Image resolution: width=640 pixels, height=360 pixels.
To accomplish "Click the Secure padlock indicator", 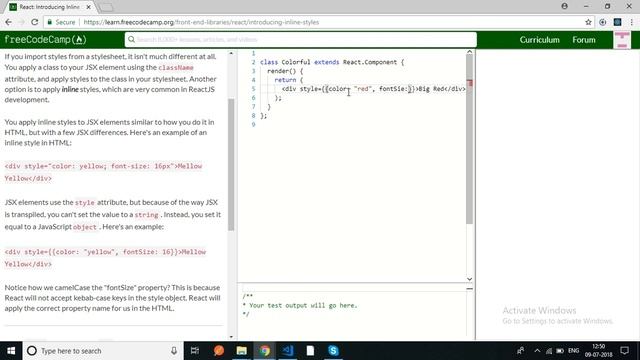I will (x=61, y=22).
